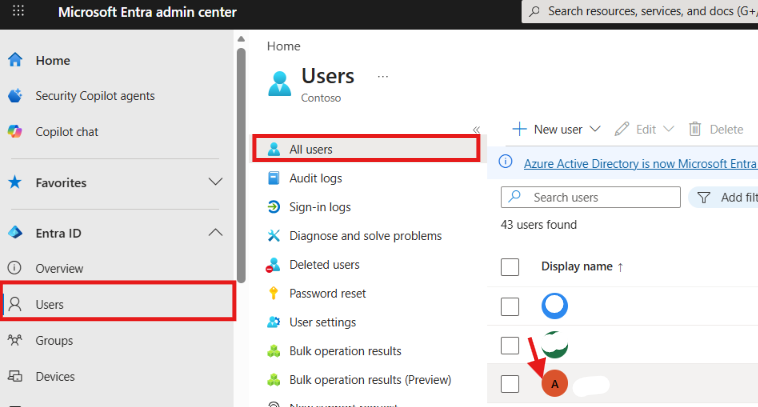Click the sidebar scrollbar up arrow
Viewport: 758px width, 407px height.
coord(241,39)
